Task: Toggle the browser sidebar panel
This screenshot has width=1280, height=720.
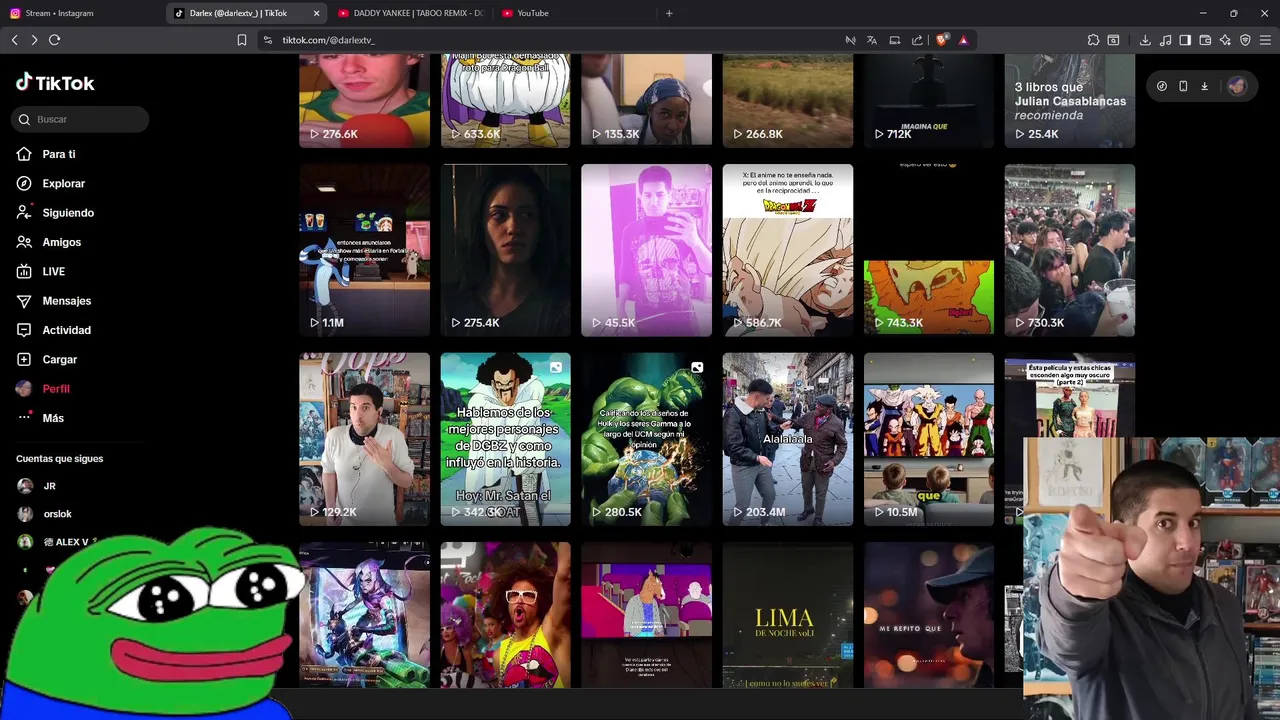Action: [x=1185, y=40]
